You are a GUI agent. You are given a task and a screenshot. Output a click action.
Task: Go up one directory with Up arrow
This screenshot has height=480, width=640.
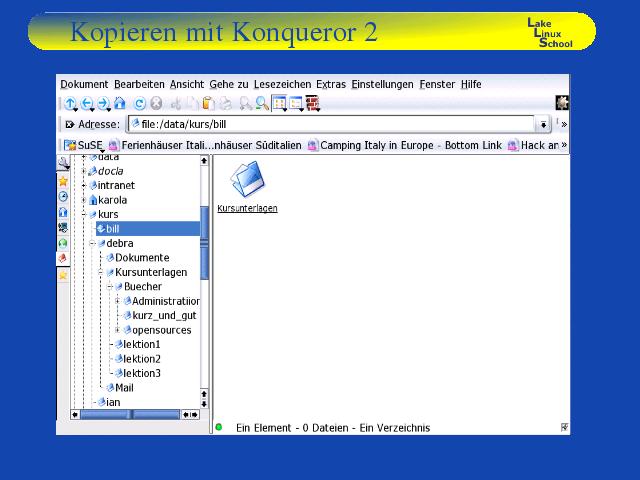click(70, 103)
